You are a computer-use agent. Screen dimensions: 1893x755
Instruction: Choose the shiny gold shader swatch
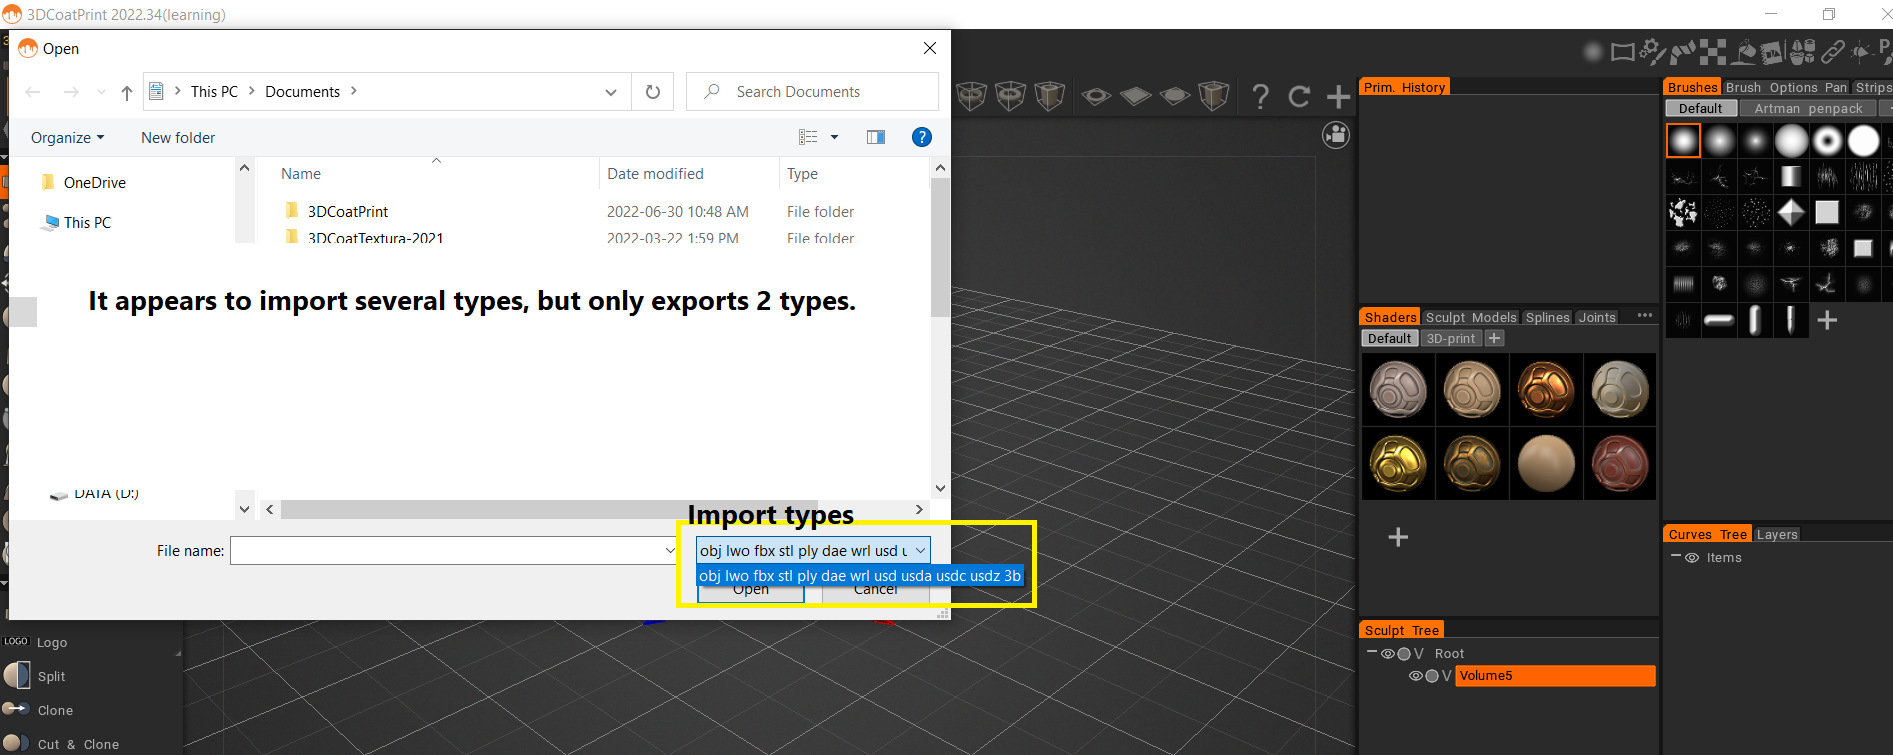(x=1398, y=463)
